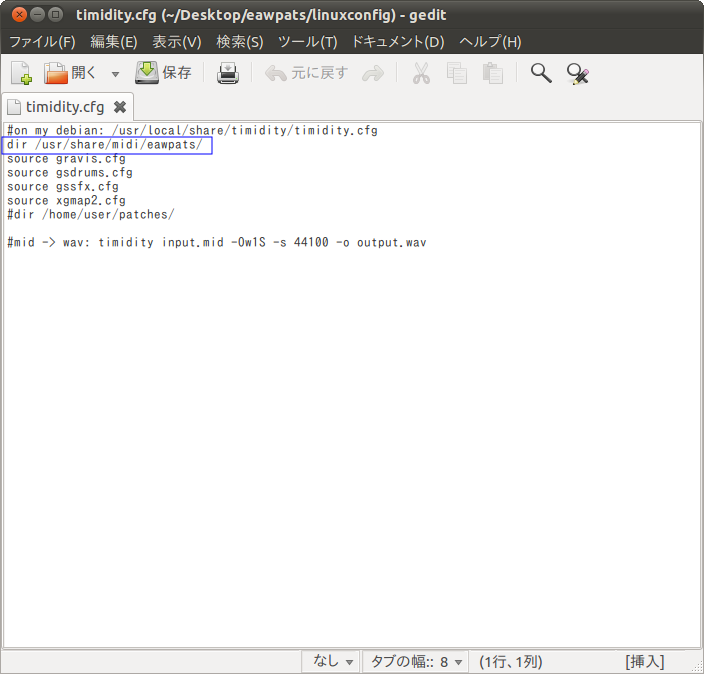Maximize the gedit window
This screenshot has width=704, height=674.
(x=55, y=15)
